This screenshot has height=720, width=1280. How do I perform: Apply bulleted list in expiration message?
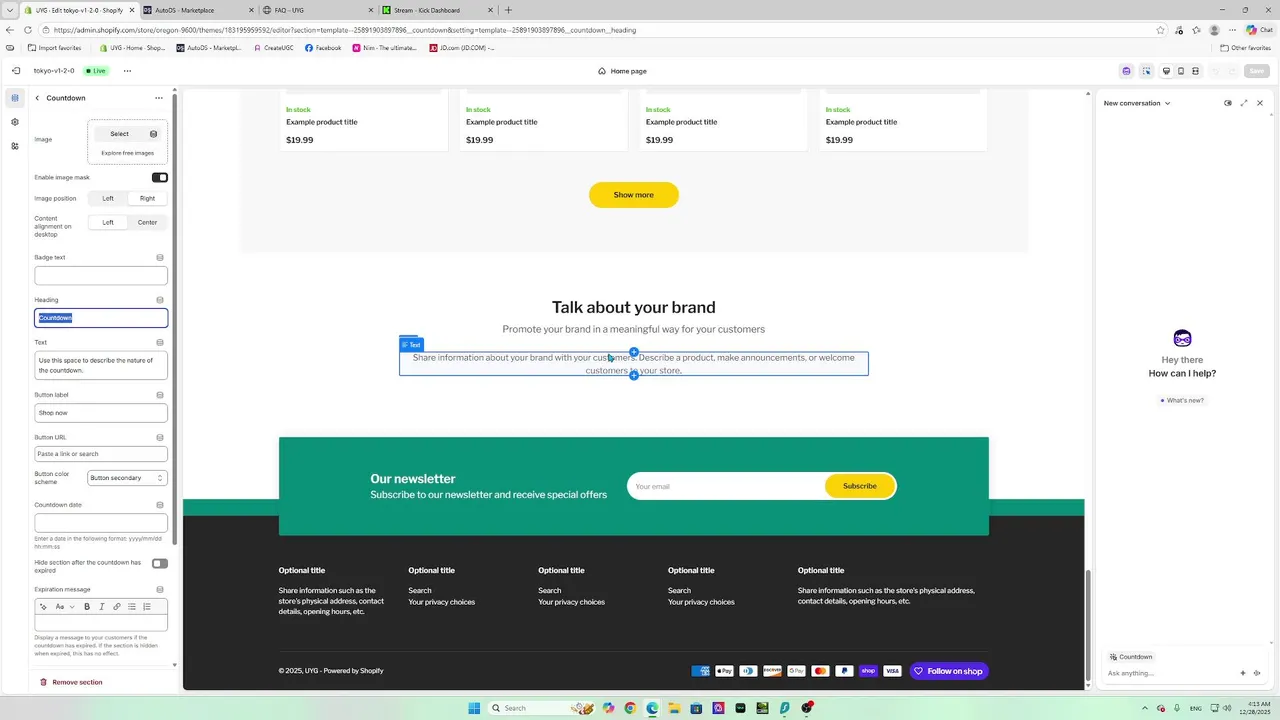(x=131, y=606)
